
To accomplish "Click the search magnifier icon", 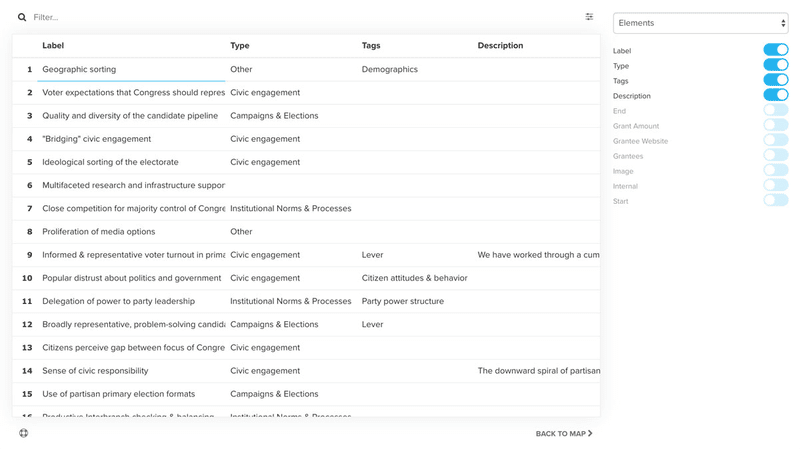I will (22, 17).
